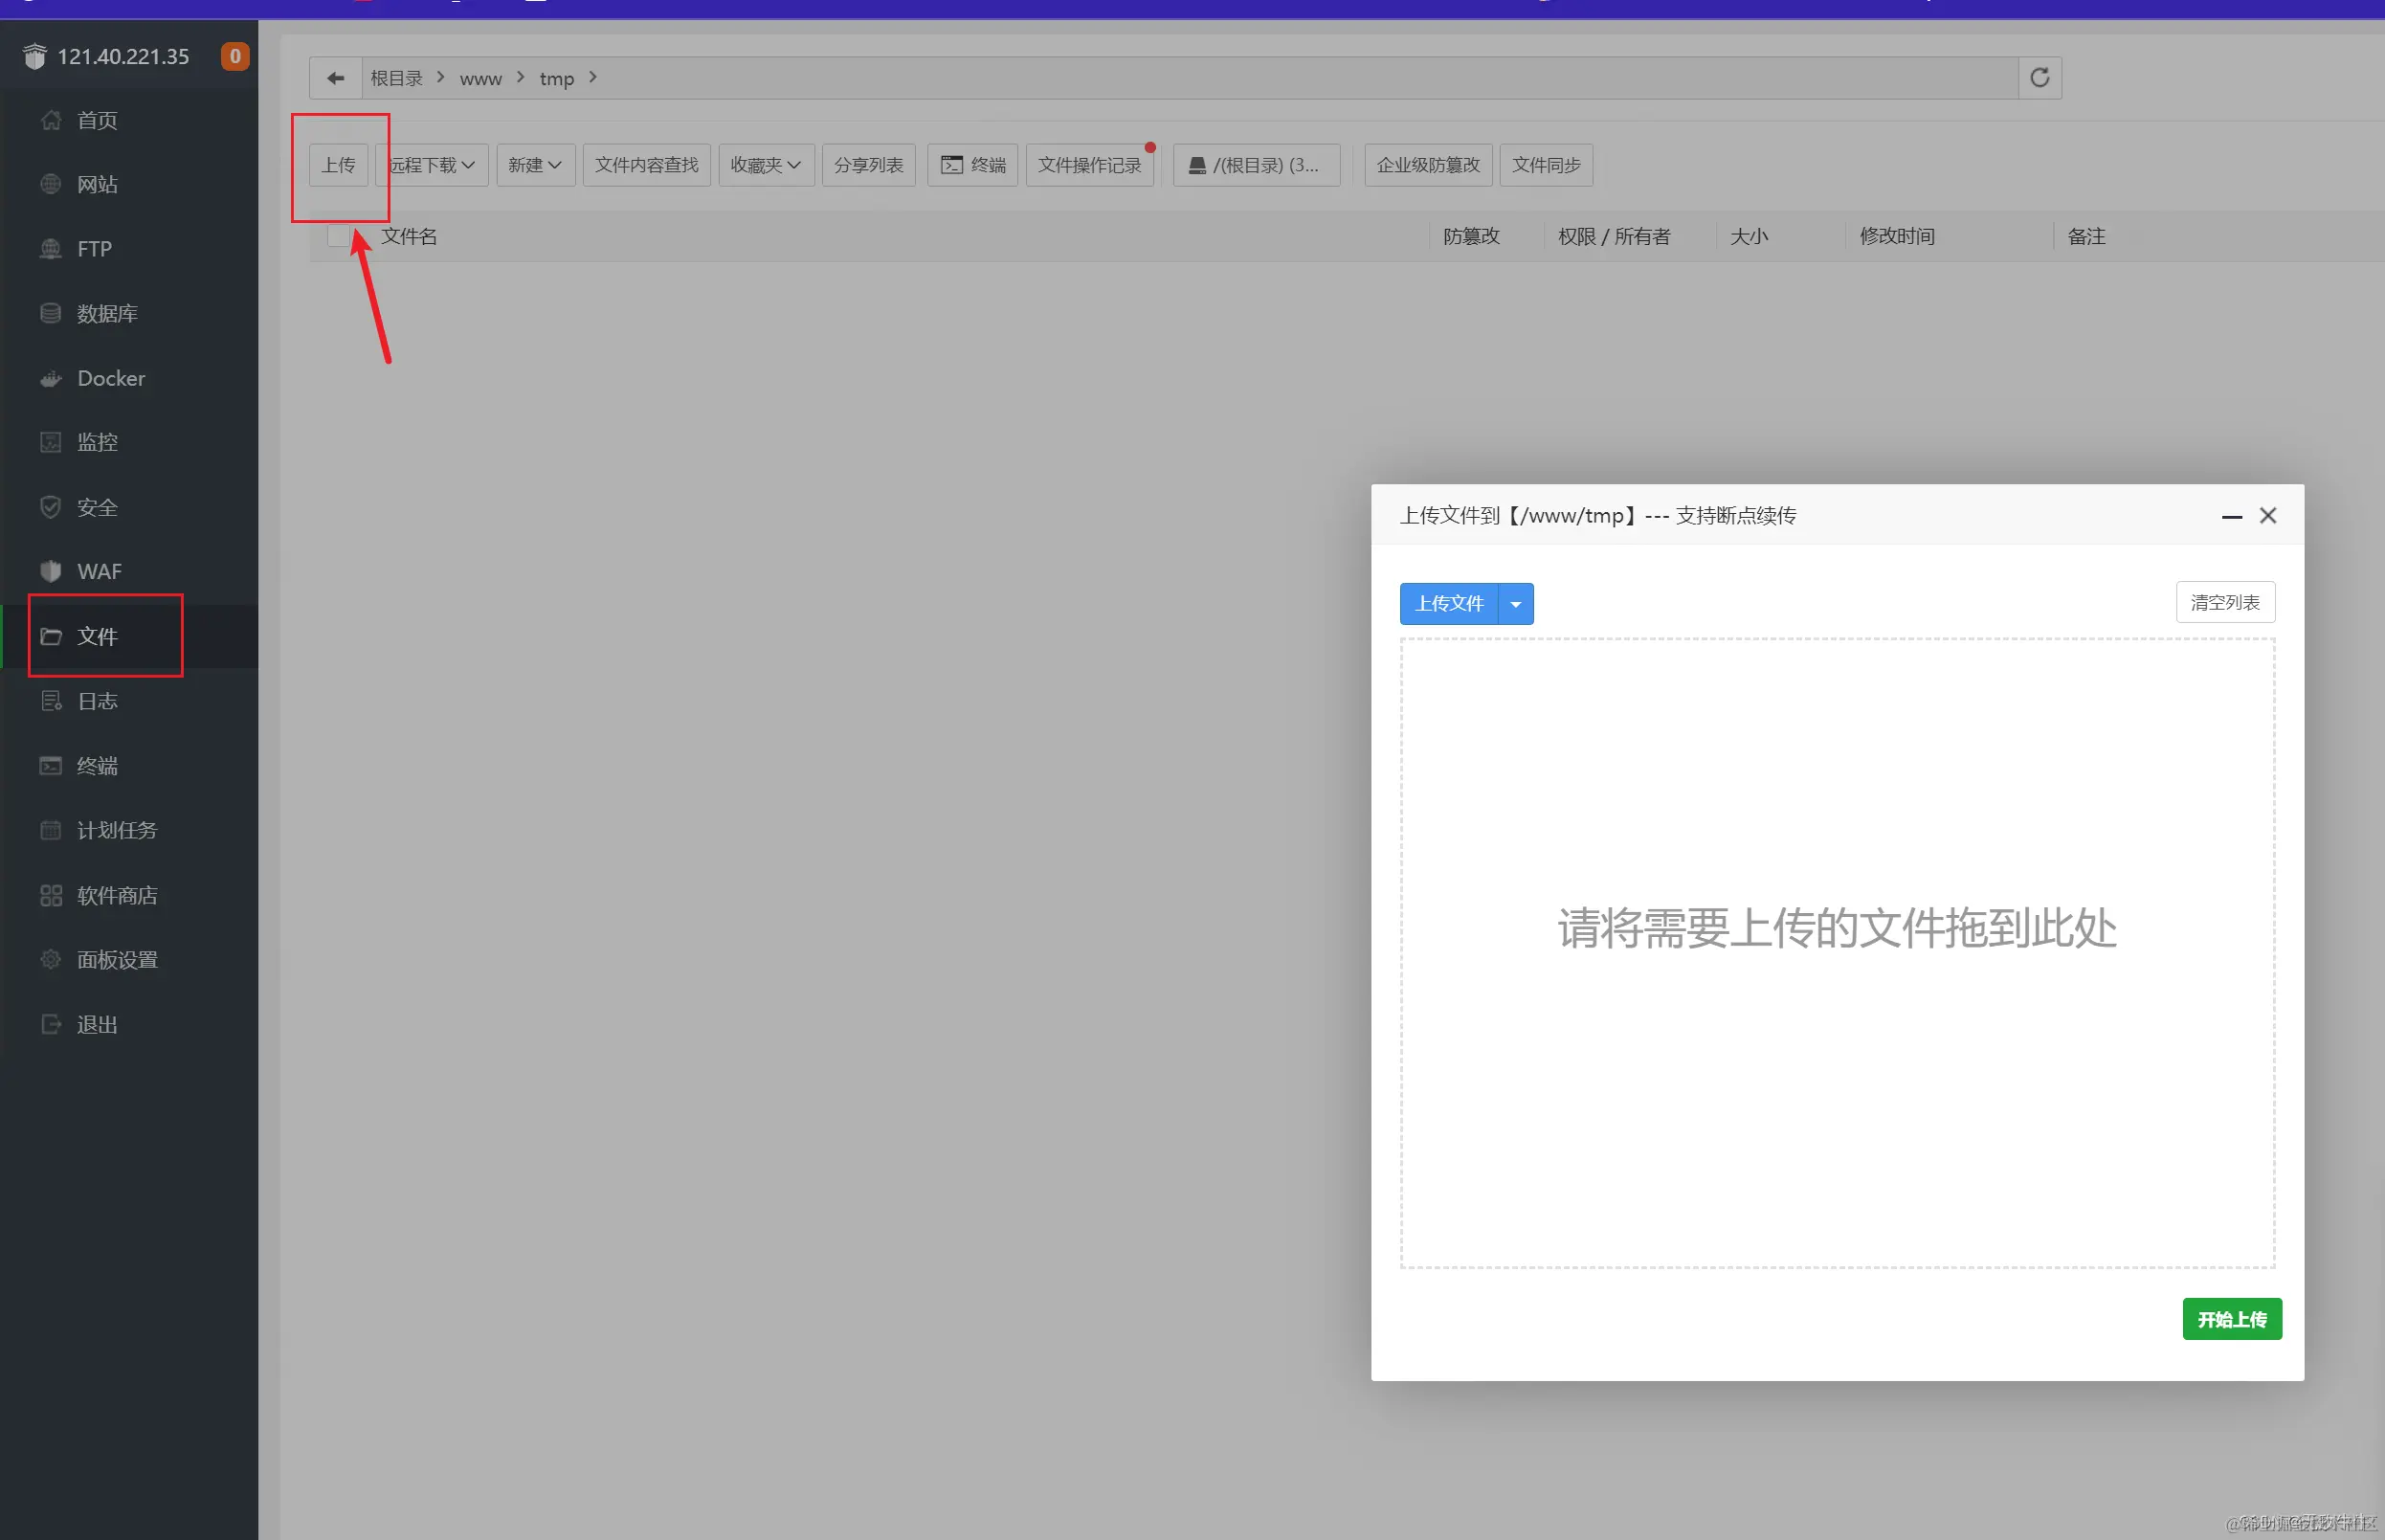
Task: Click the back arrow in path bar
Action: pos(336,78)
